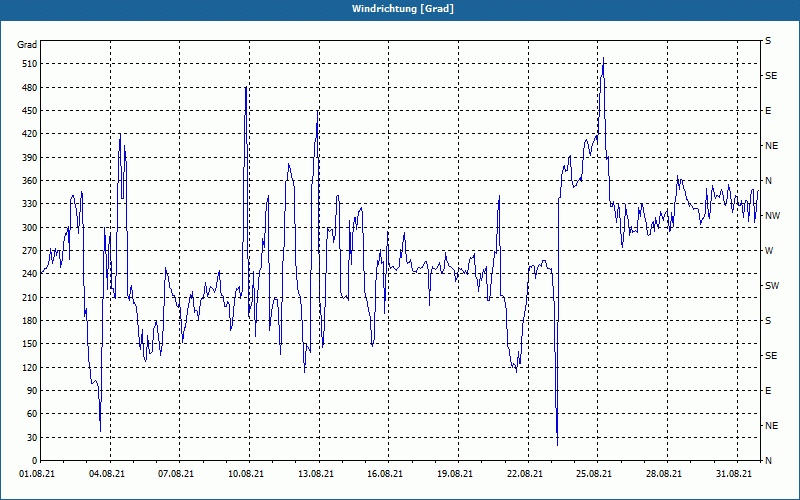Click the date label 13.08.21

coord(316,474)
